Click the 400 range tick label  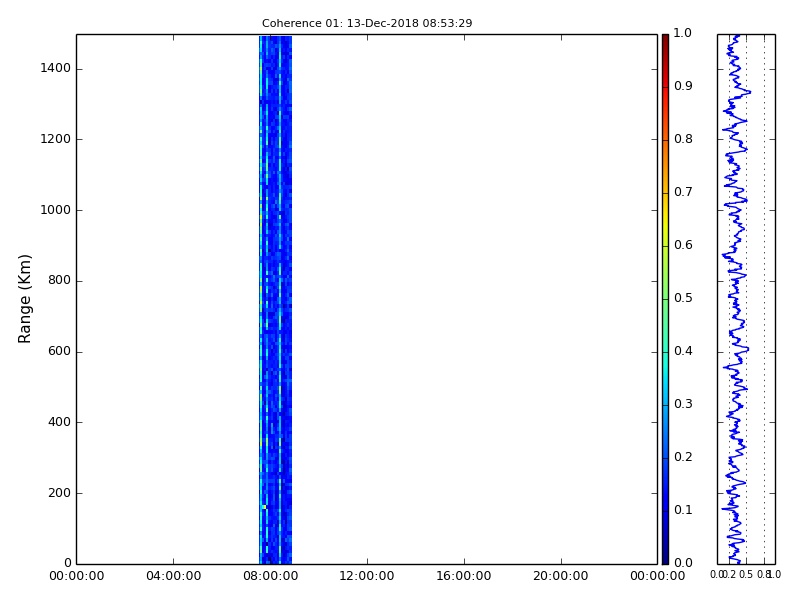point(59,422)
